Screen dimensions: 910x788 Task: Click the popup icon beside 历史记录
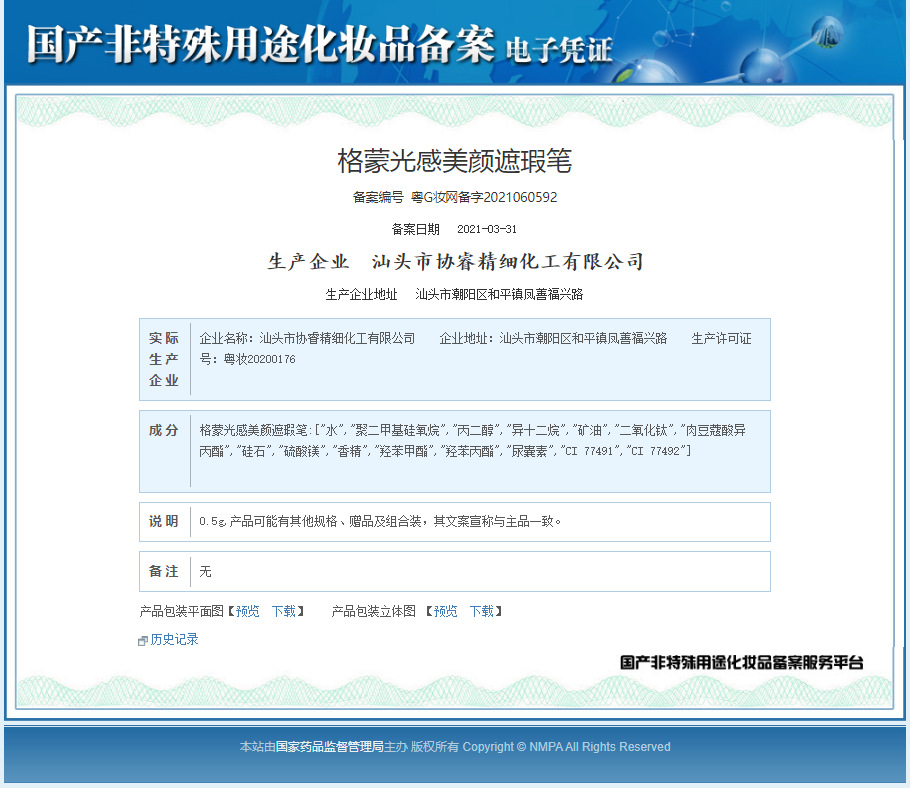(143, 641)
